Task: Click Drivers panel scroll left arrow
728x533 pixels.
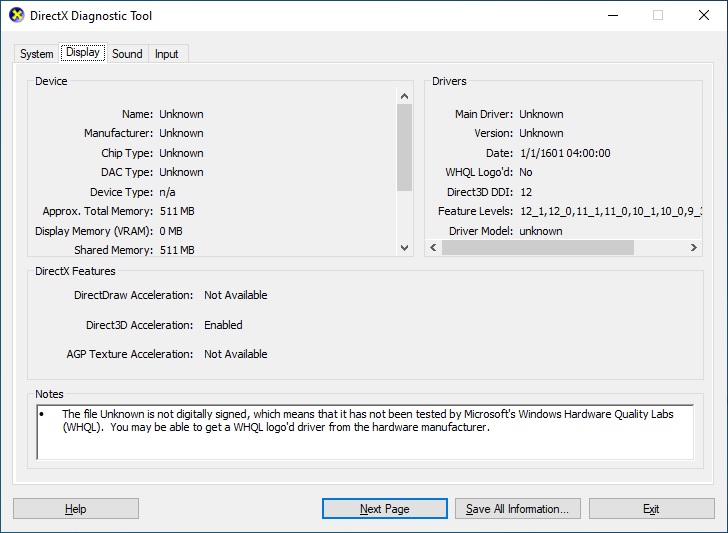Action: point(433,247)
